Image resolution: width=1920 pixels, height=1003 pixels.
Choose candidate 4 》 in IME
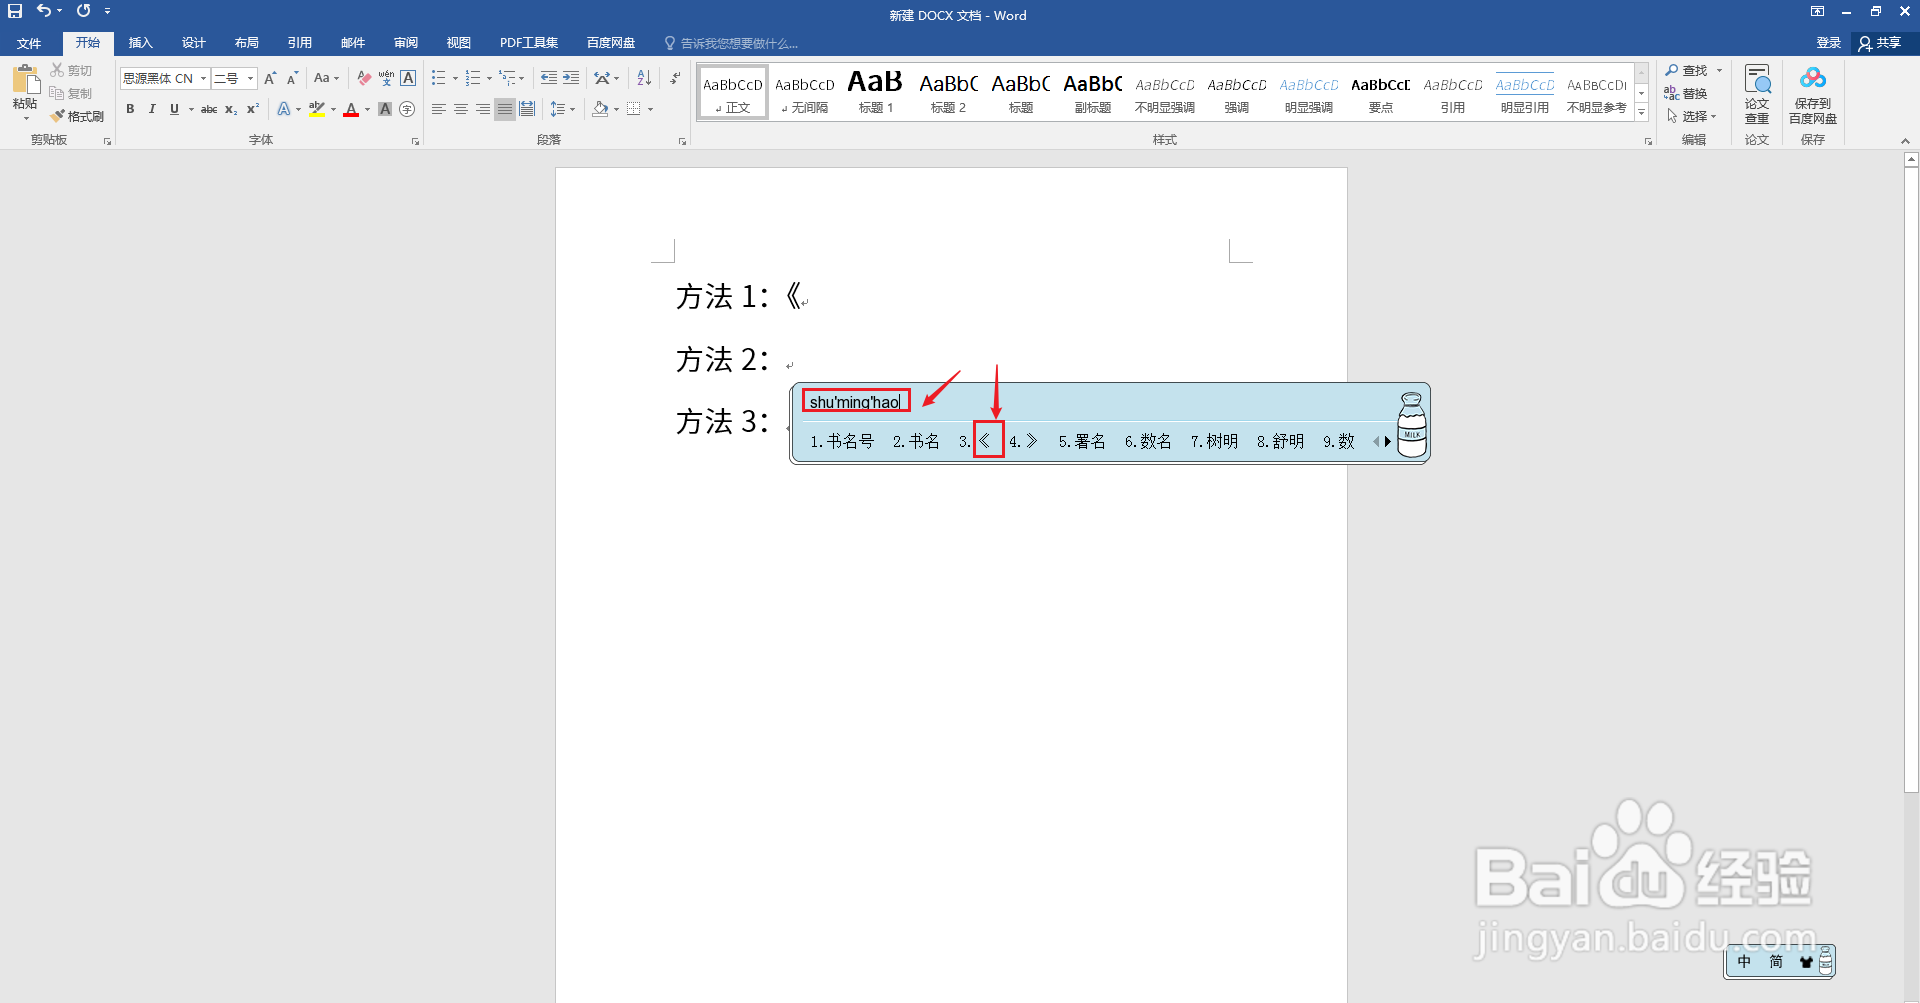point(1023,441)
